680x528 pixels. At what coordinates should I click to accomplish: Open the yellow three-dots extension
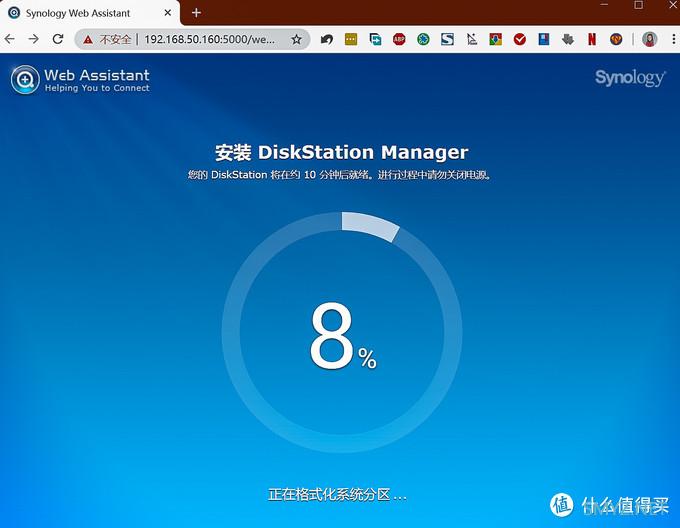[x=351, y=39]
